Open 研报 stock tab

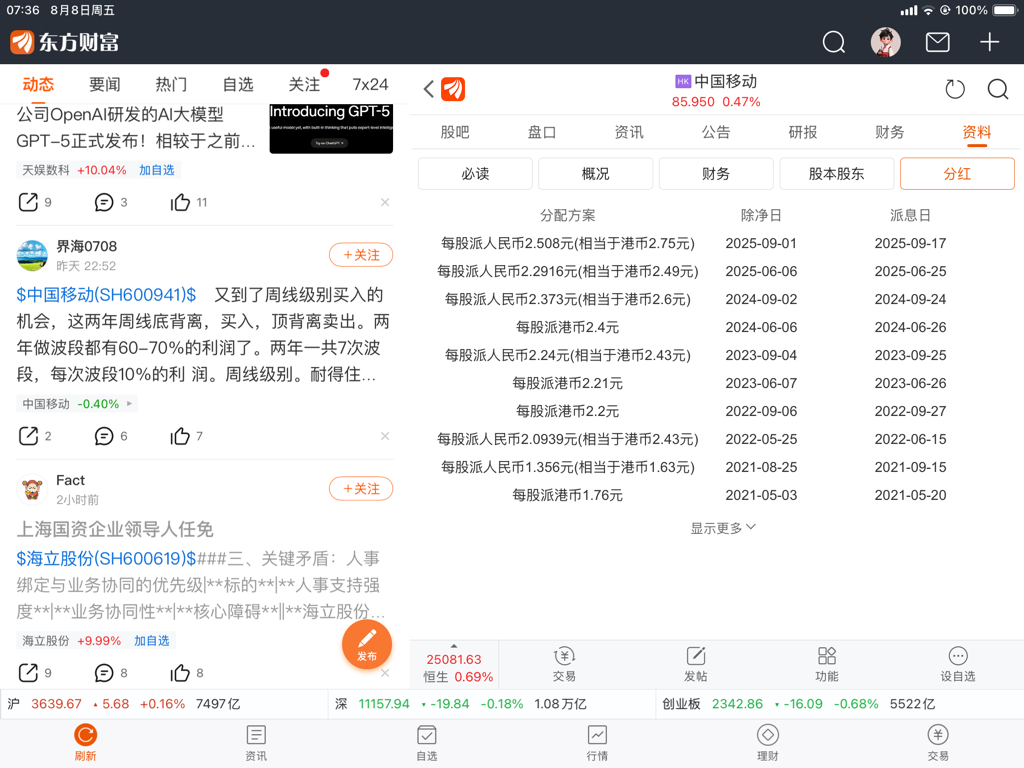tap(803, 133)
